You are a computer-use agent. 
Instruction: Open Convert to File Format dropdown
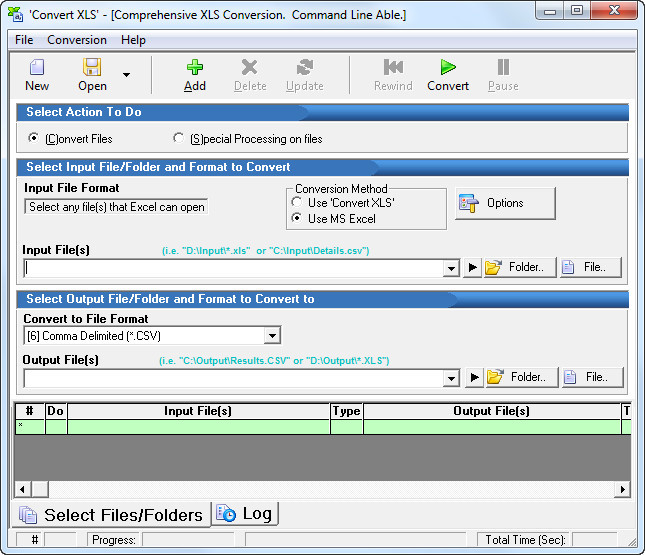coord(272,336)
